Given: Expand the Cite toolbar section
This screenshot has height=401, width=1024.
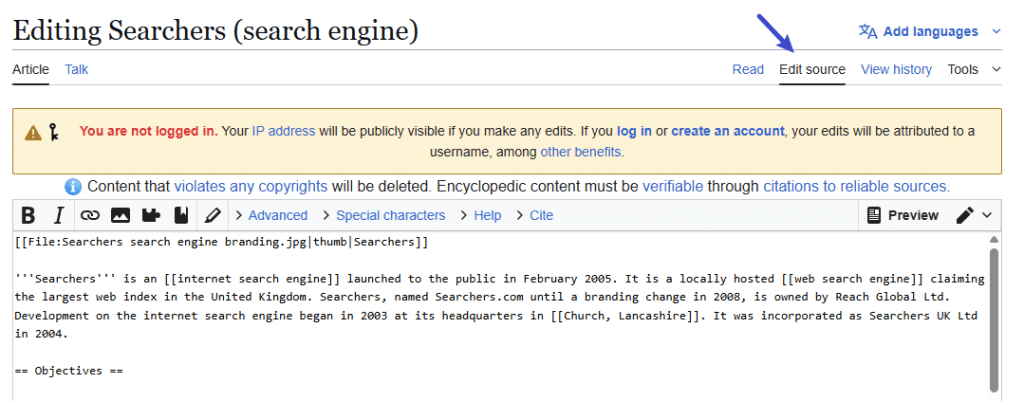Looking at the screenshot, I should 534,216.
